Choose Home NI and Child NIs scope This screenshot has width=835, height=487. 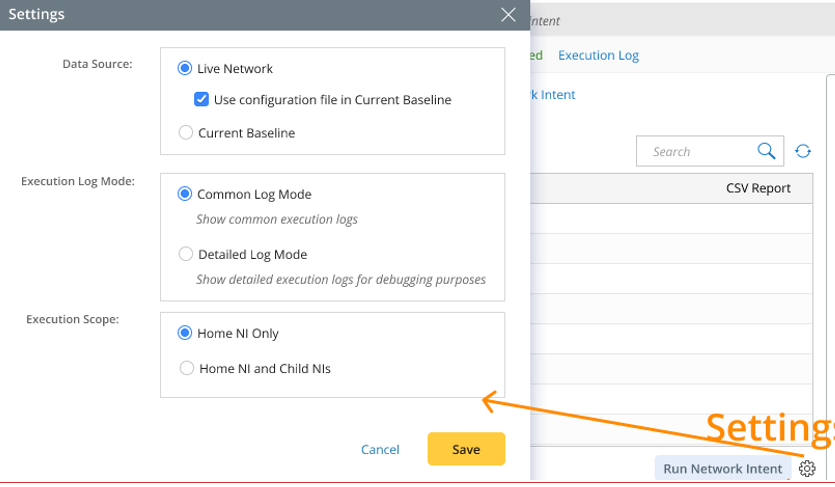tap(186, 369)
